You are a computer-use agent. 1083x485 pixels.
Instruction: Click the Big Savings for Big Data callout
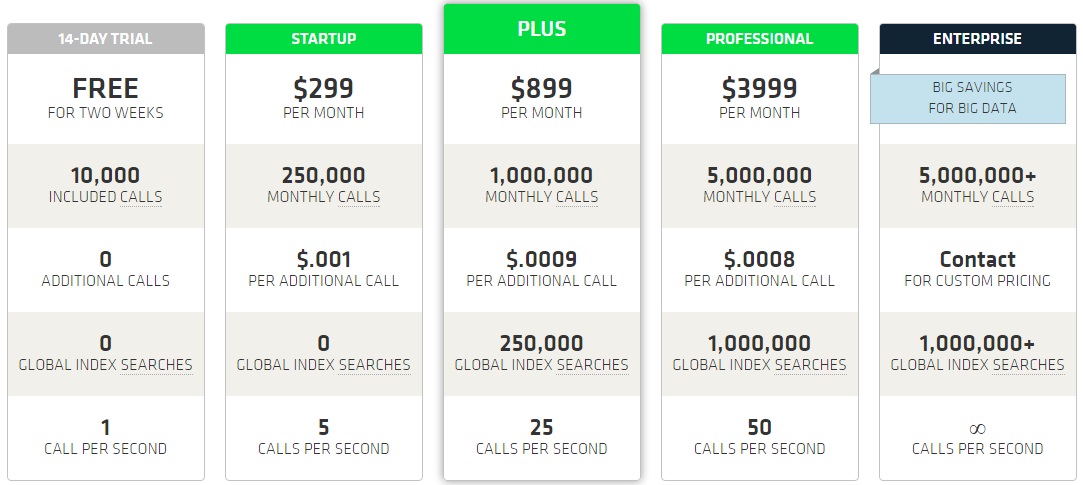[x=968, y=98]
